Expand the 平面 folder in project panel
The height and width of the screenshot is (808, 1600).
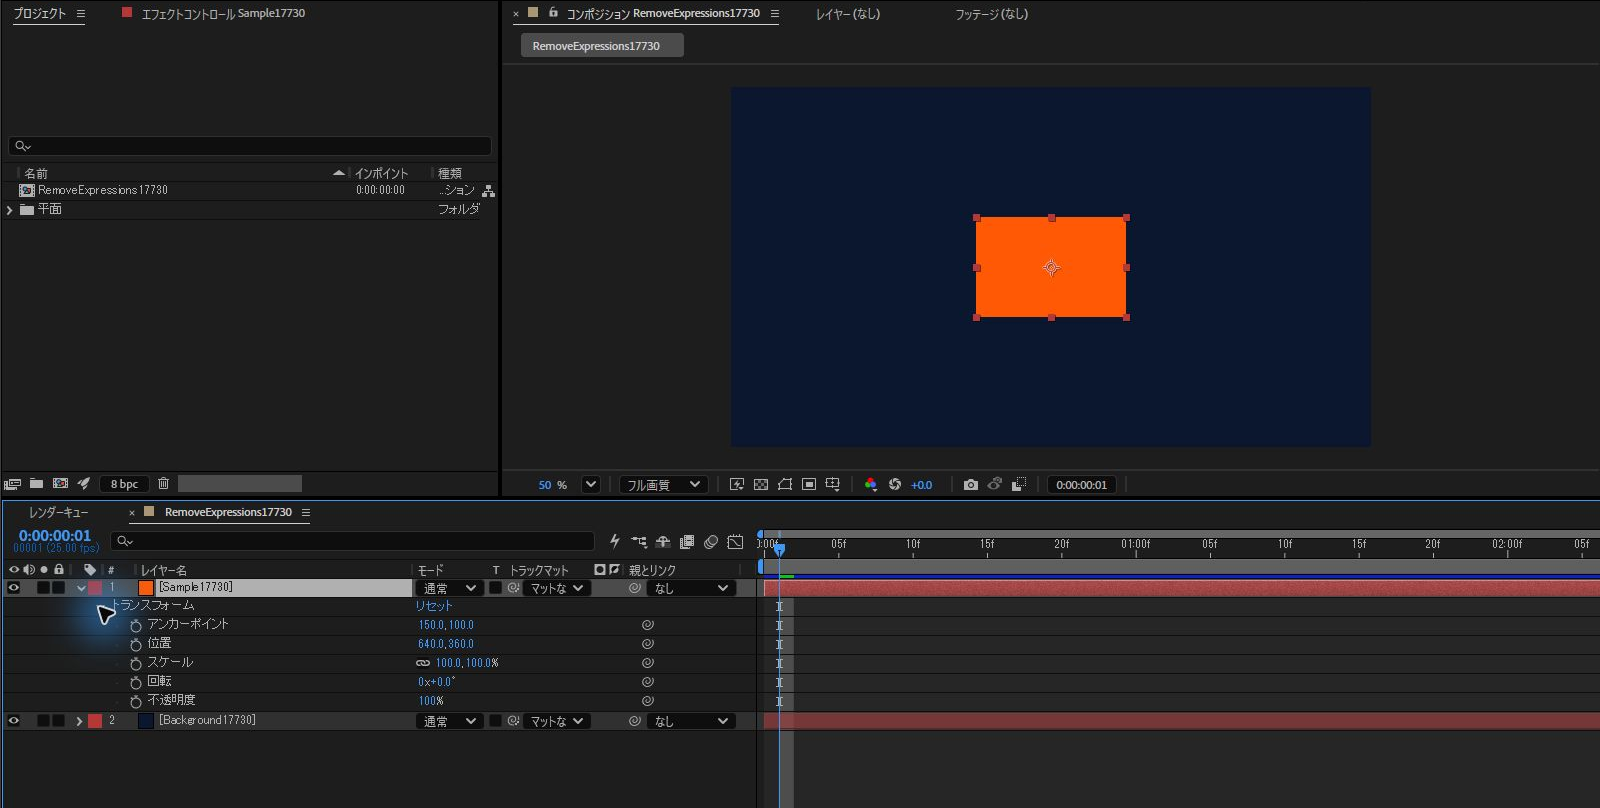[x=10, y=210]
